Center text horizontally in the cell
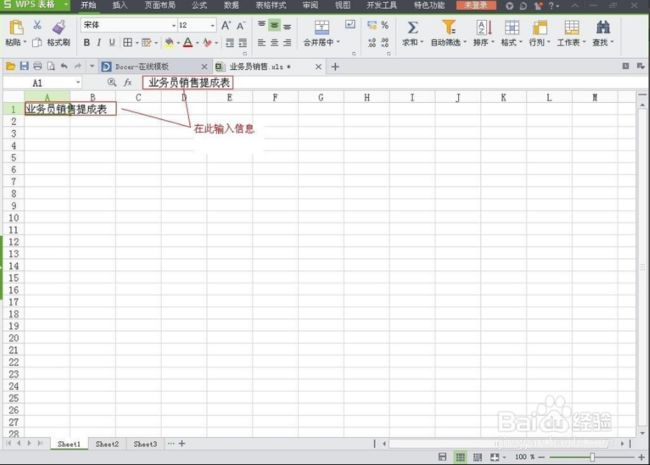 (274, 42)
